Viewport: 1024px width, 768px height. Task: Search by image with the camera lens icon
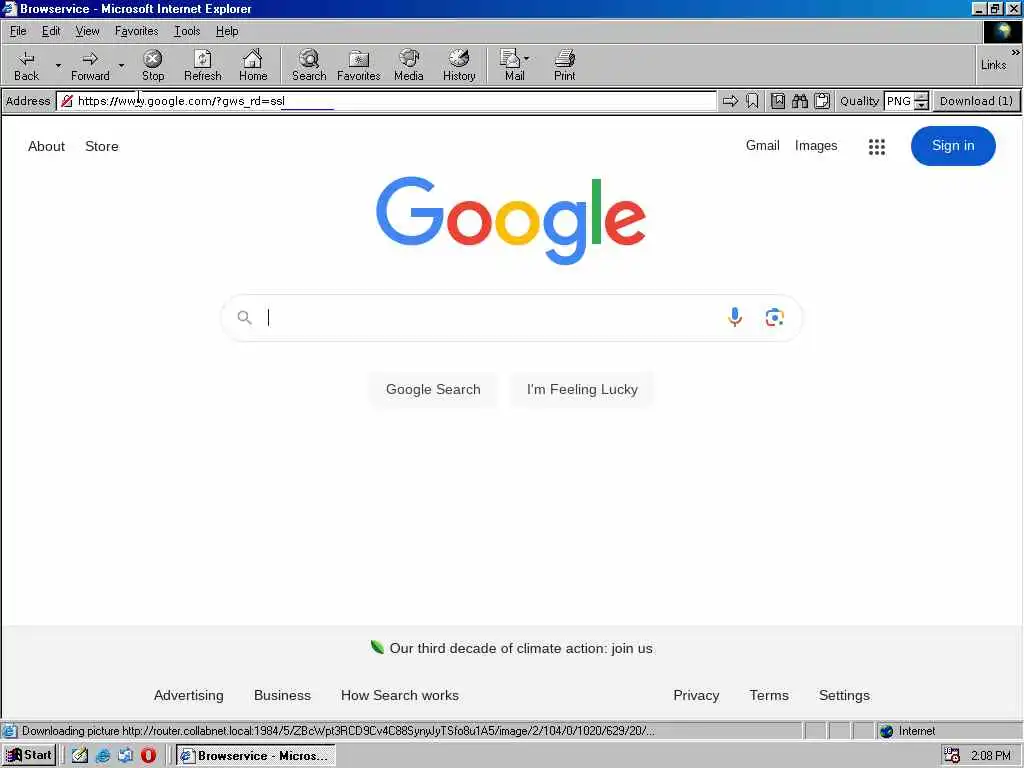tap(775, 317)
